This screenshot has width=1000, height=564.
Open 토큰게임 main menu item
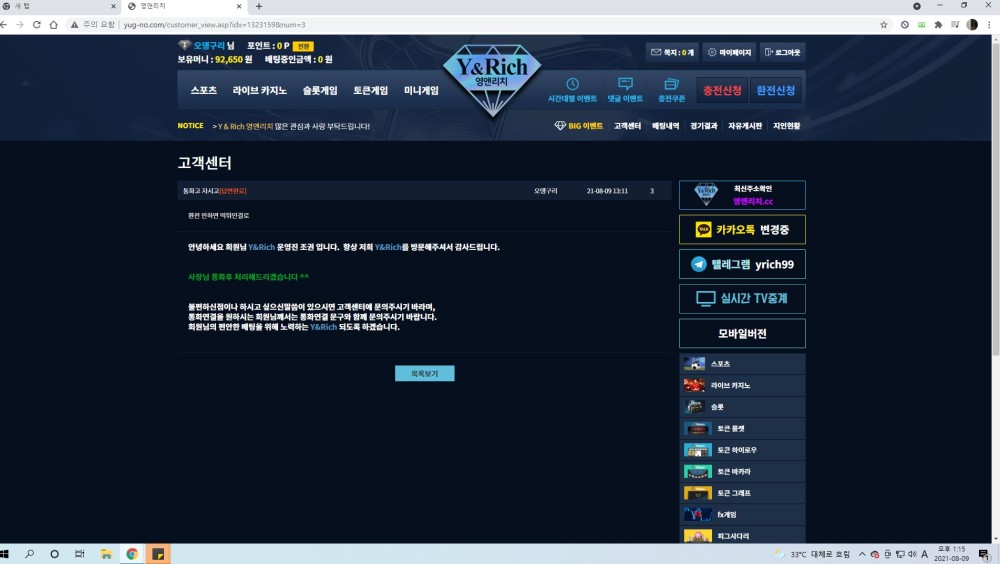pyautogui.click(x=371, y=91)
